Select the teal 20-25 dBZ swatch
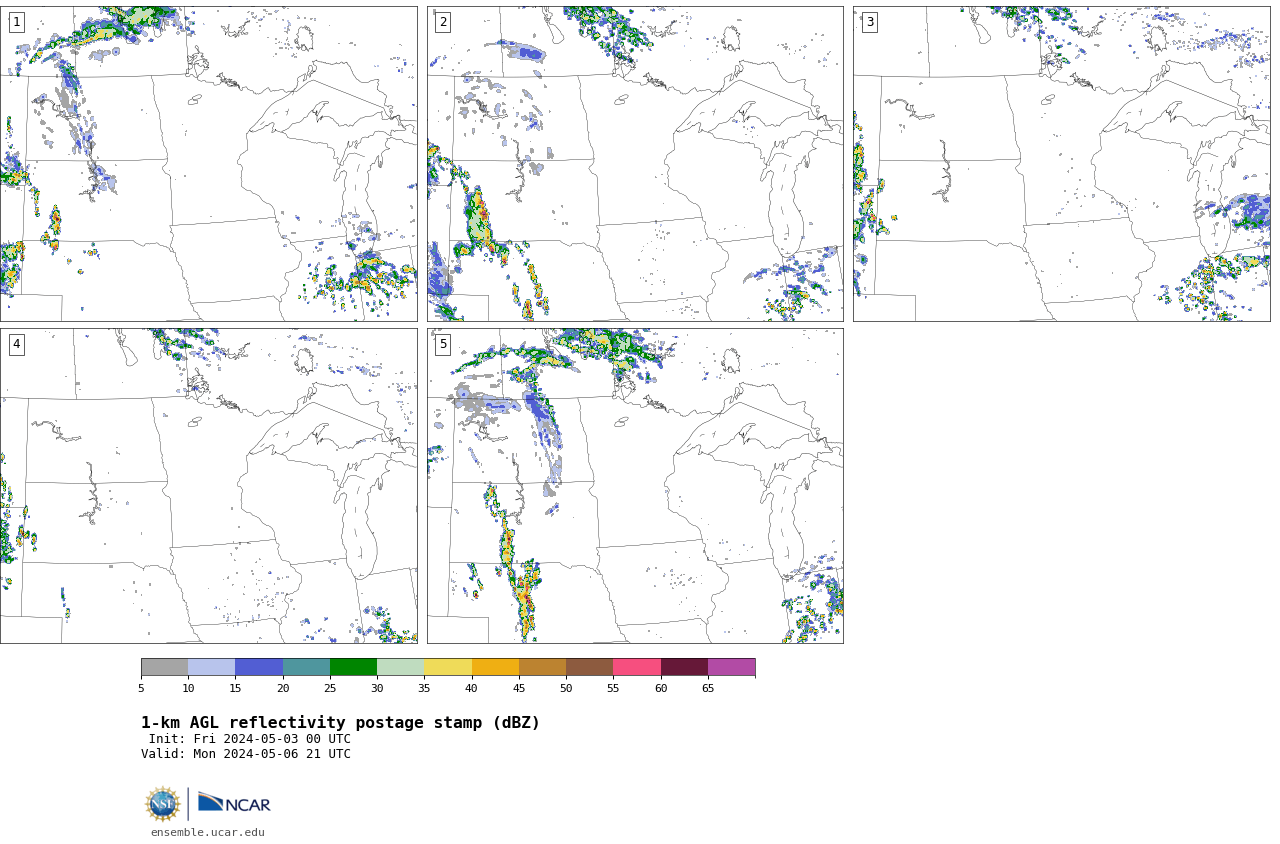The image size is (1280, 844). coord(306,667)
